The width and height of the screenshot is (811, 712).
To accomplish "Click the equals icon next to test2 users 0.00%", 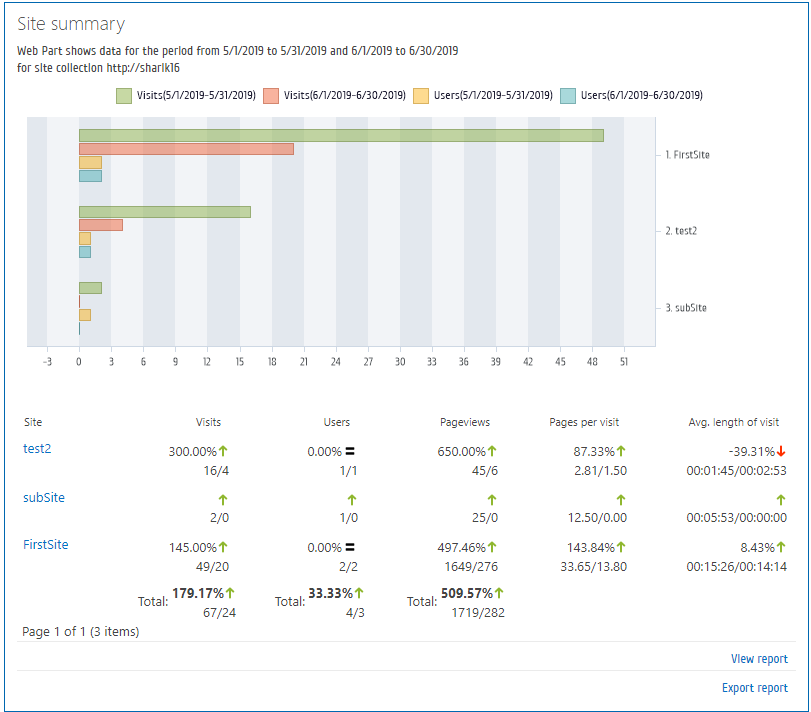I will [350, 451].
